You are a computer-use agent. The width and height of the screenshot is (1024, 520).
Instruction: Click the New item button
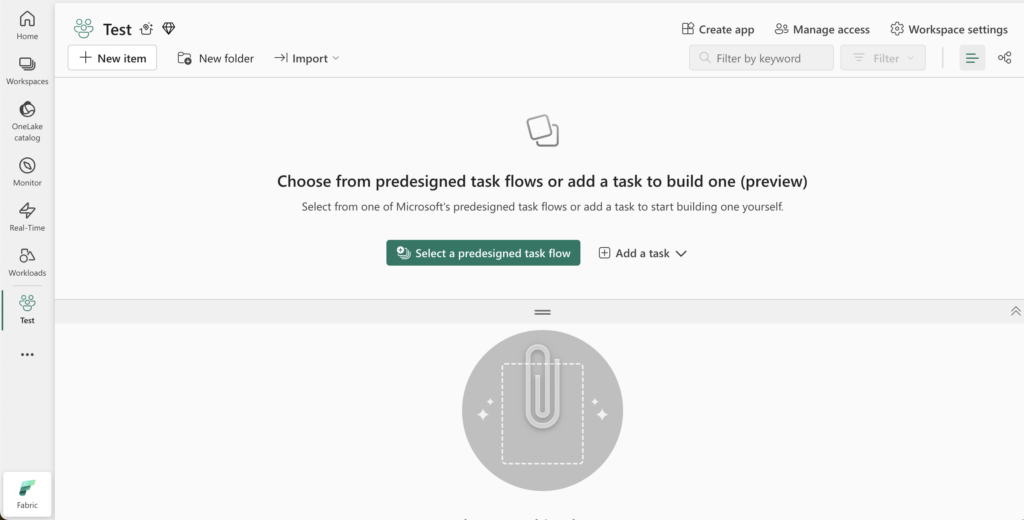click(112, 58)
